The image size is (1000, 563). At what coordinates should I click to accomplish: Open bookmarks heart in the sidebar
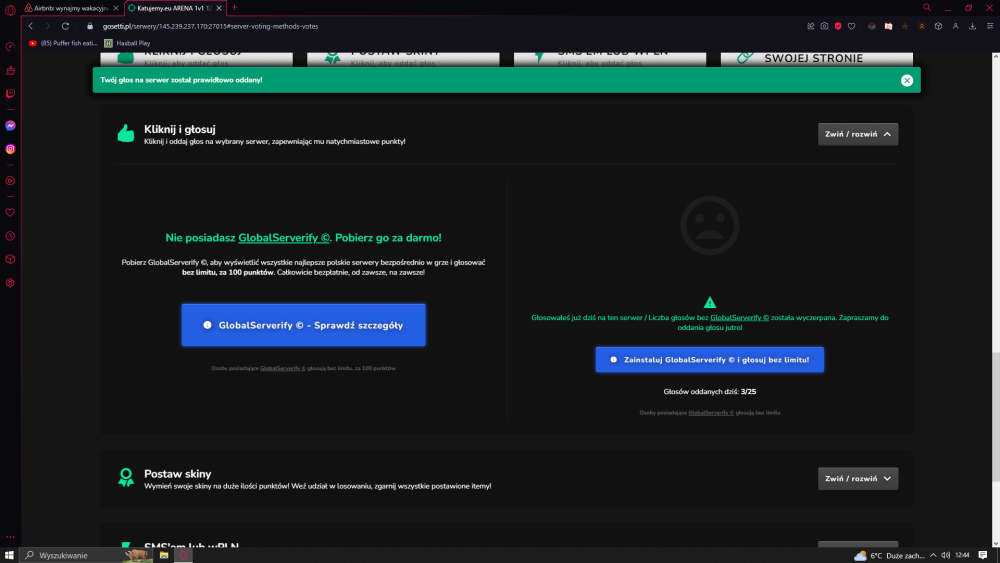(x=10, y=212)
